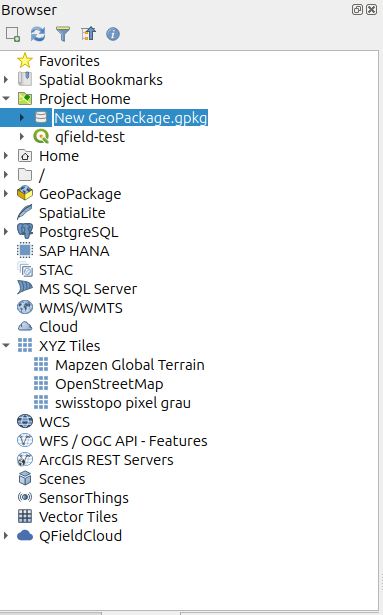Viewport: 383px width, 615px height.
Task: Click the SensorThings signal icon
Action: point(25,498)
